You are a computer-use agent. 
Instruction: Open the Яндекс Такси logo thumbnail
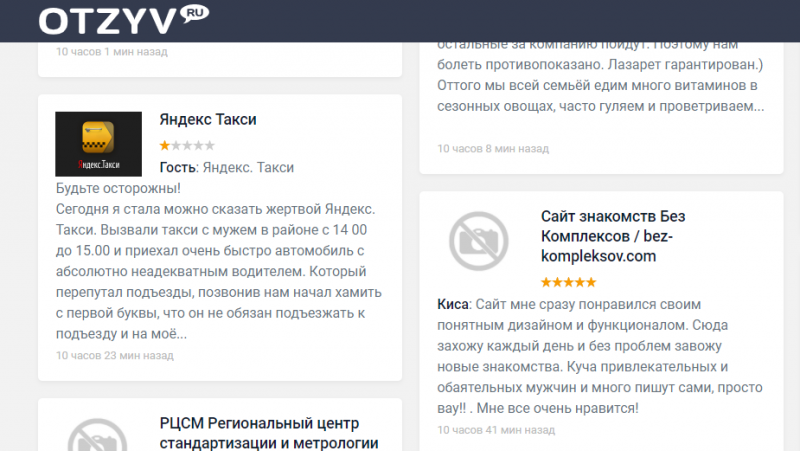coord(98,144)
